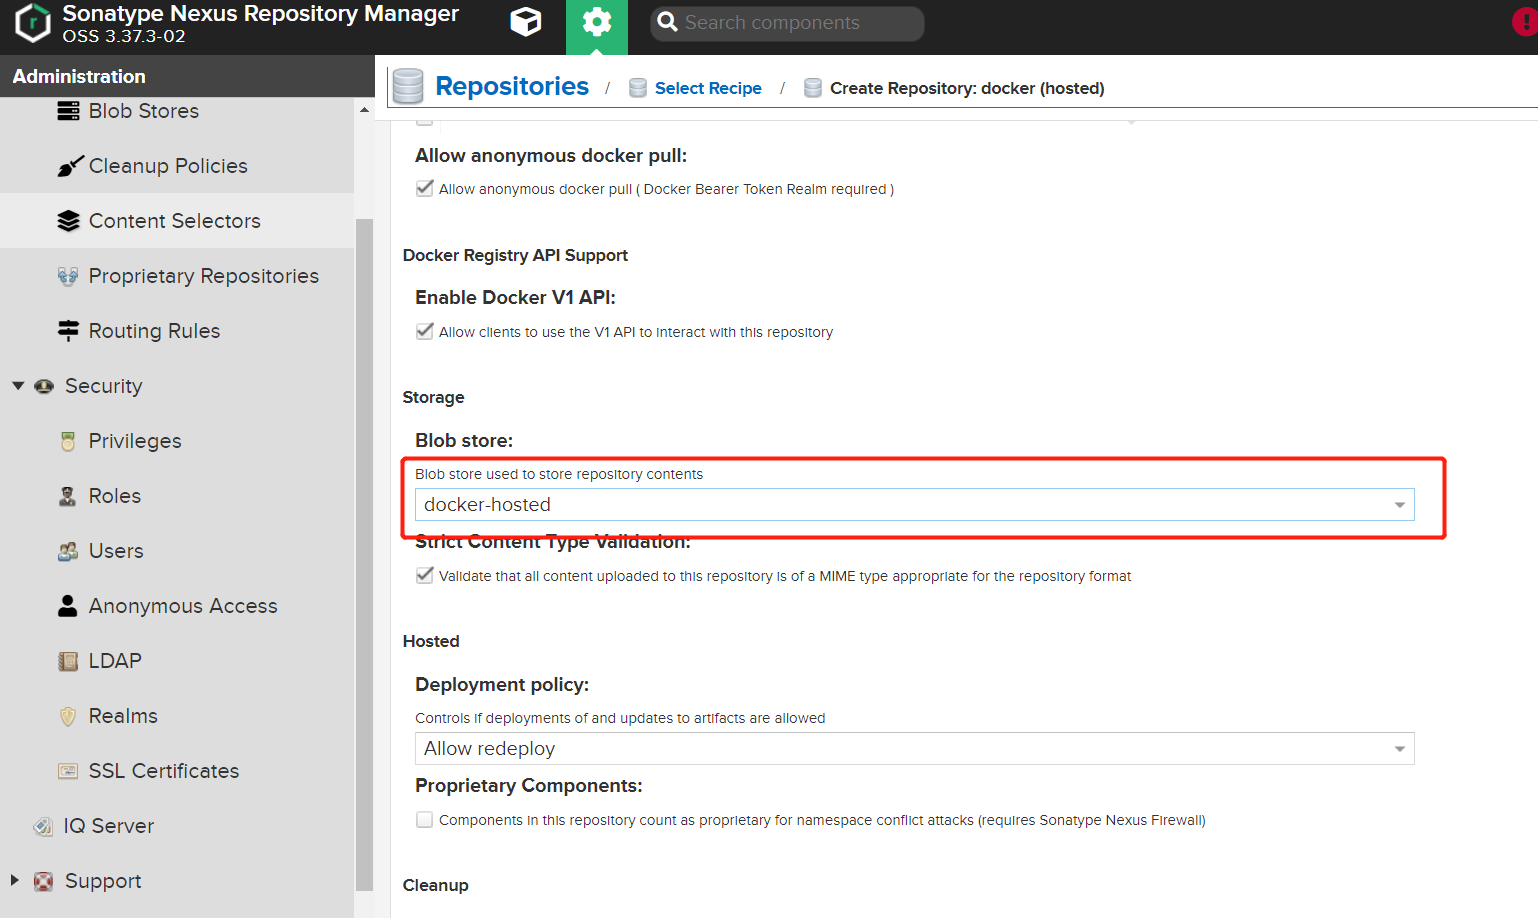Click the Proprietary Repositories icon

pyautogui.click(x=68, y=276)
